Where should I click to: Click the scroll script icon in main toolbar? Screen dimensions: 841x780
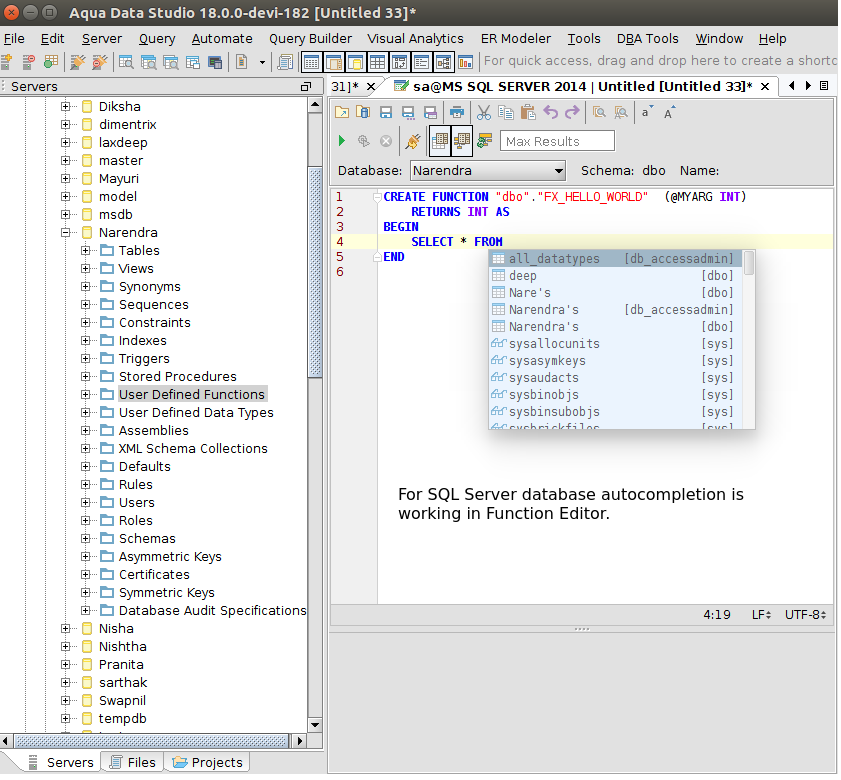(285, 62)
